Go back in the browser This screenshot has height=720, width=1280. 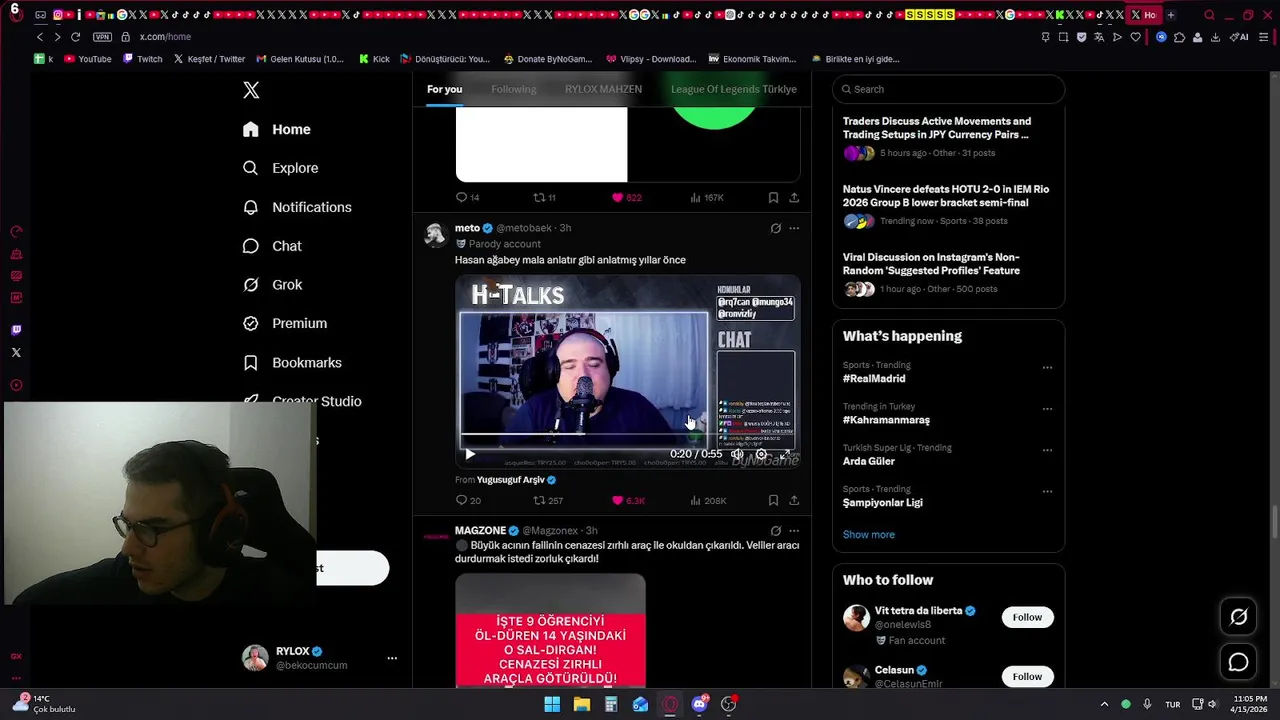(40, 37)
